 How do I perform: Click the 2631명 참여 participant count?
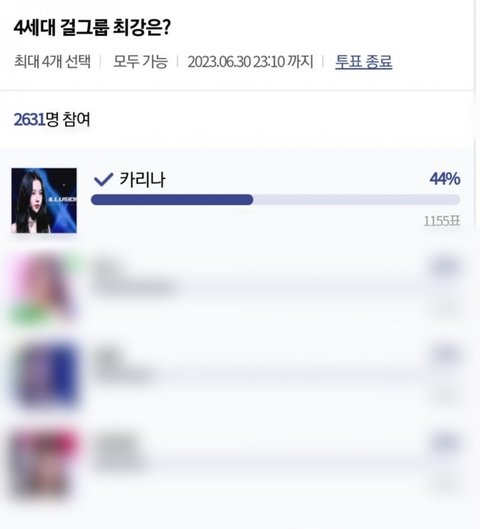[x=52, y=119]
